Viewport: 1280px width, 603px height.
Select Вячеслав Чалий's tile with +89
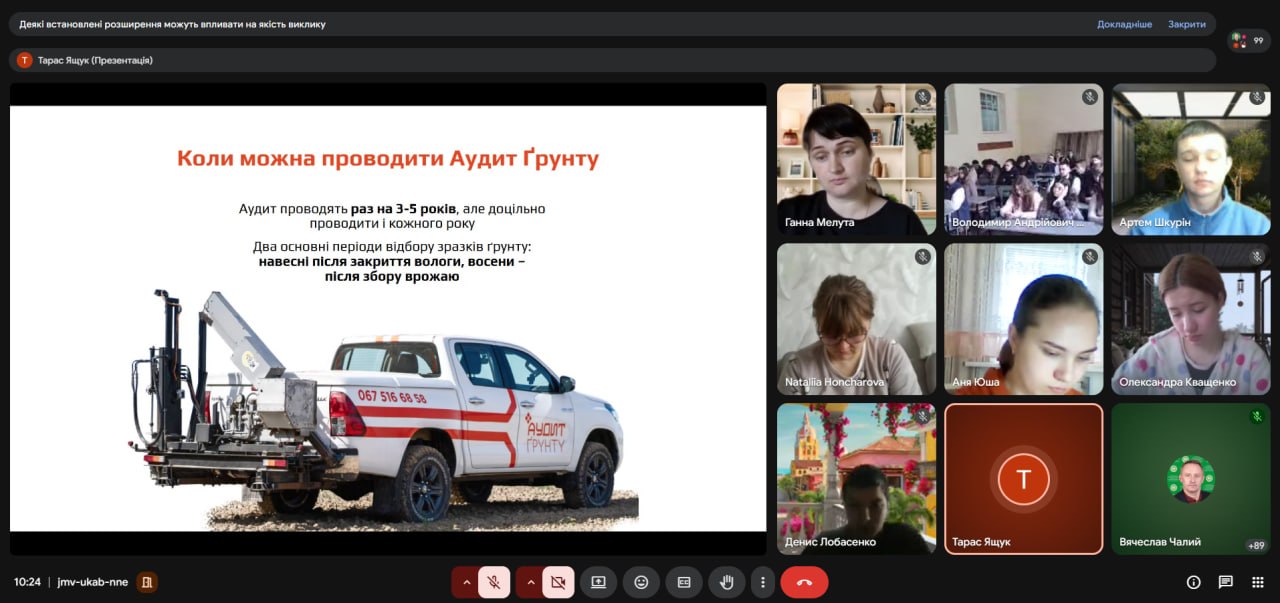(x=1190, y=478)
